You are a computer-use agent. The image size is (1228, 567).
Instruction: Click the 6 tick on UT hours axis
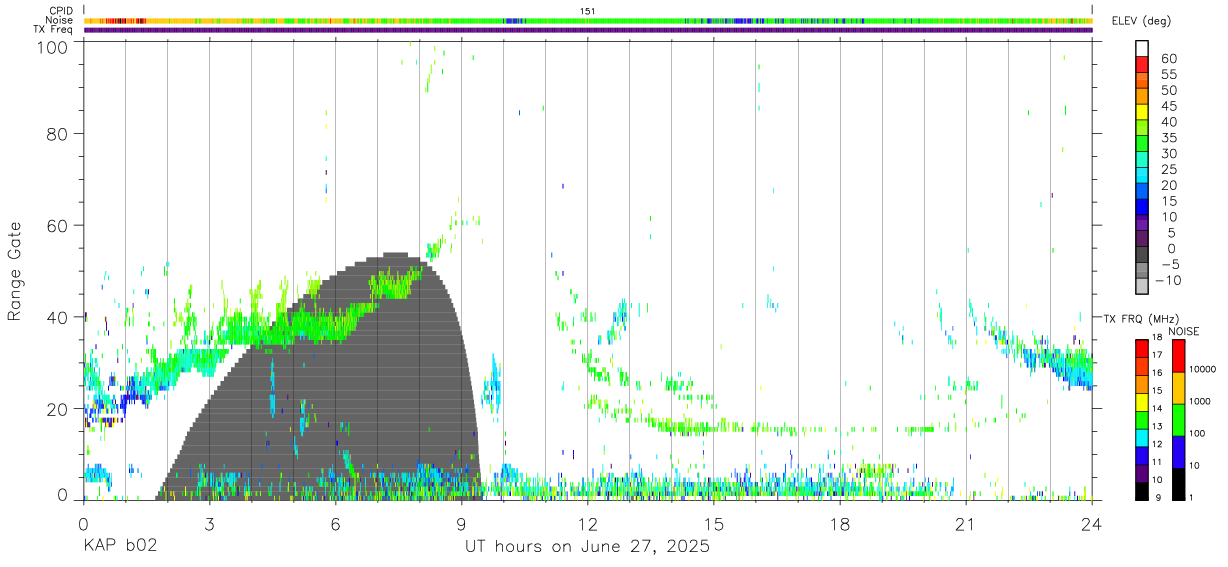[x=335, y=523]
